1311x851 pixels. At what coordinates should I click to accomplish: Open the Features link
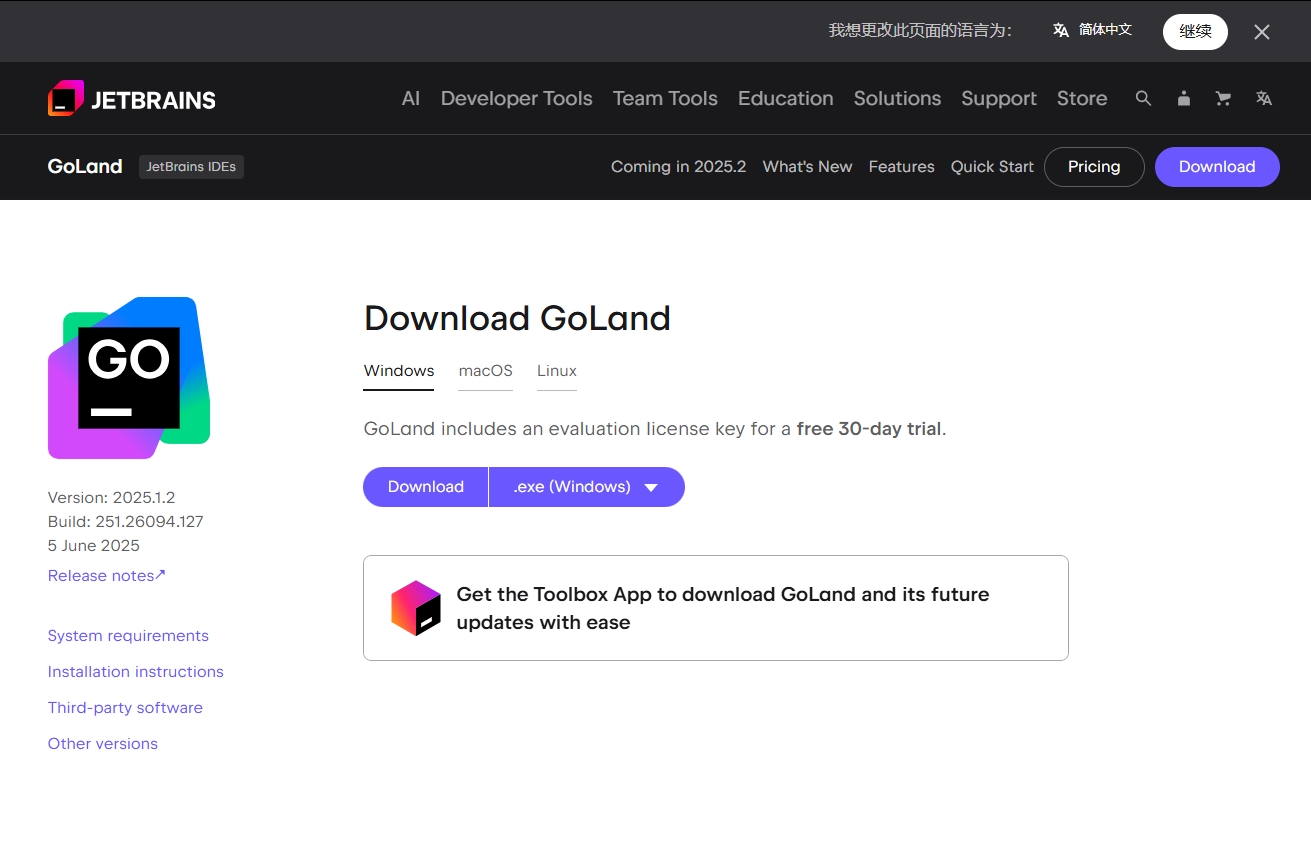[902, 167]
